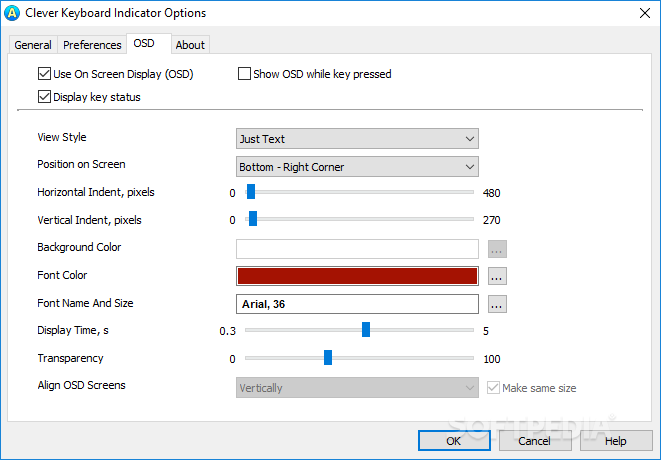Viewport: 661px width, 460px height.
Task: Open the About tab
Action: coord(190,45)
